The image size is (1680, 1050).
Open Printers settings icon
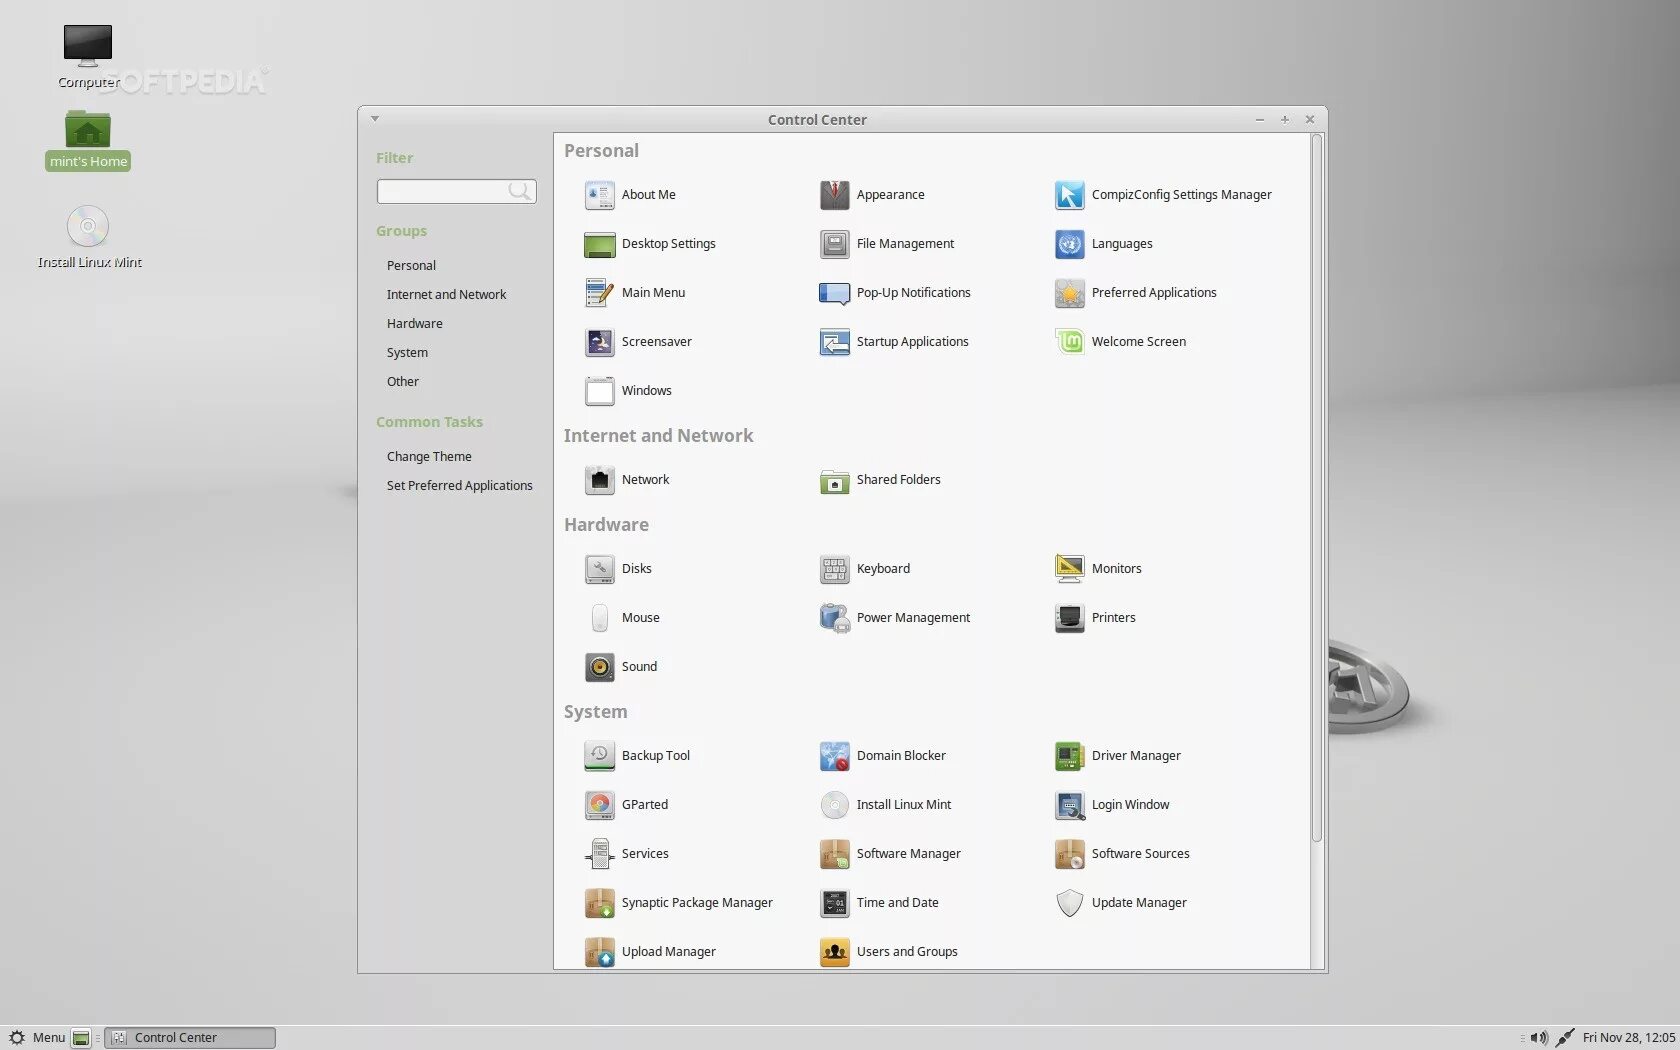1069,618
